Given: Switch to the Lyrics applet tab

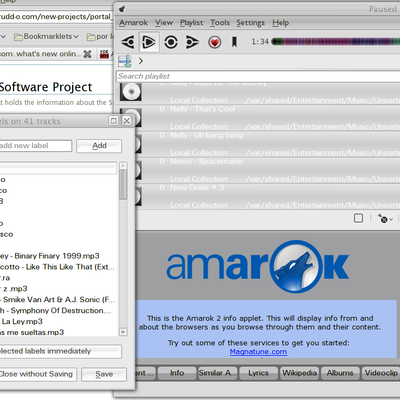Looking at the screenshot, I should [x=258, y=373].
